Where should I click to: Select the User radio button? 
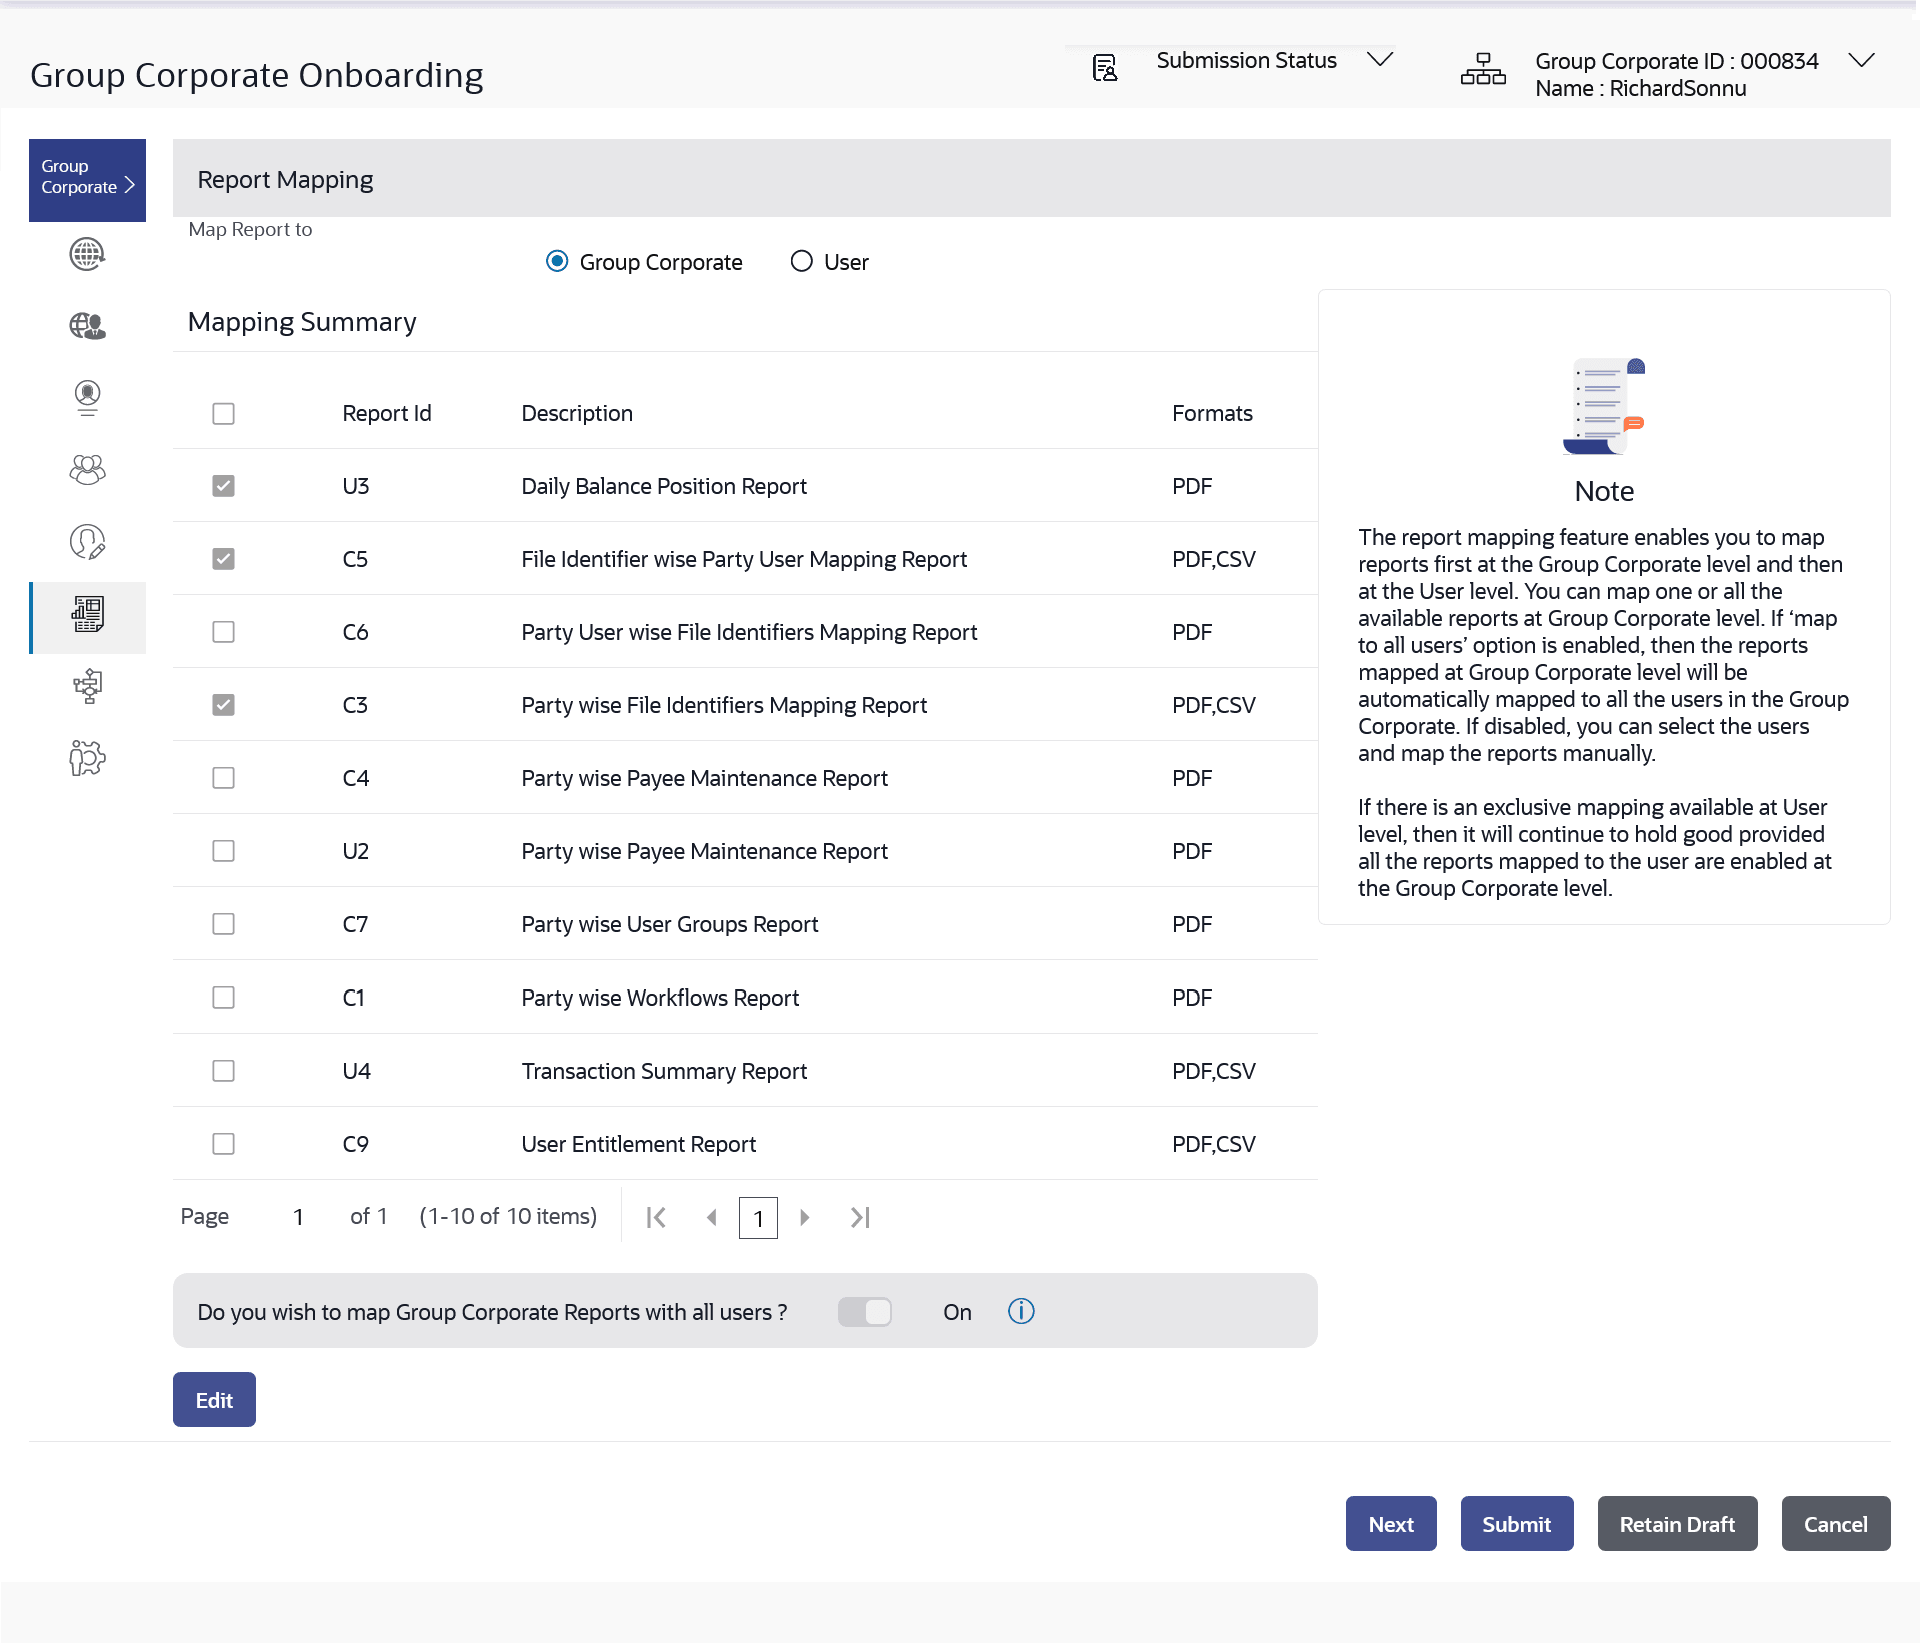[x=802, y=261]
